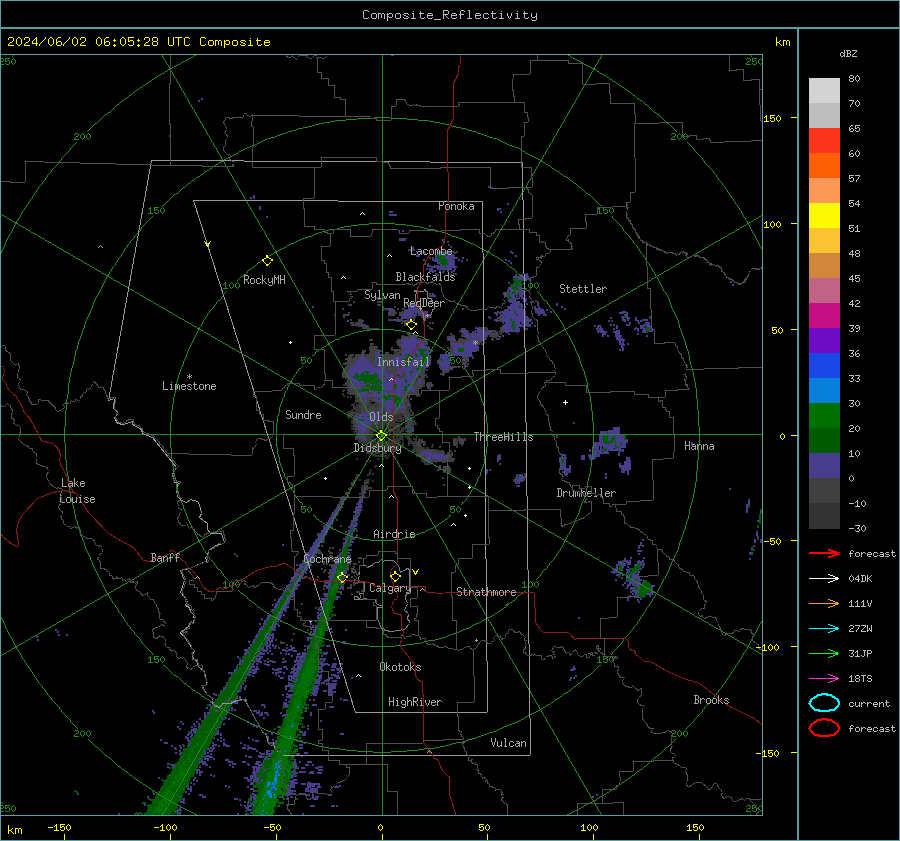Click the Lacombe town label
The image size is (900, 841).
[431, 251]
